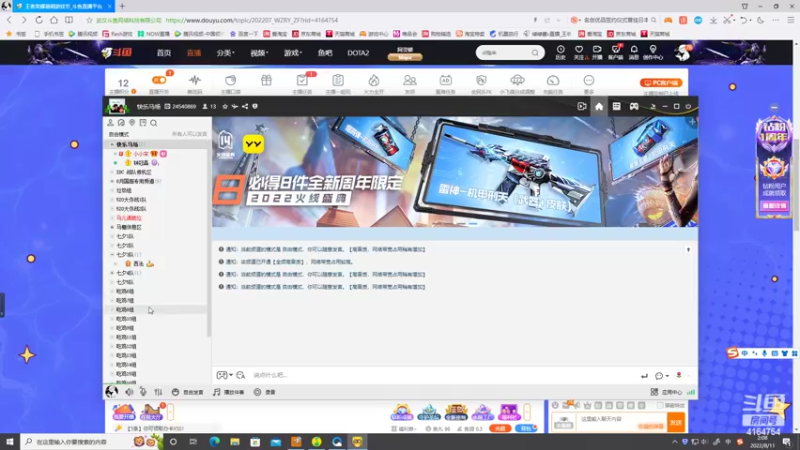This screenshot has height=450, width=800.
Task: Click the search magnifier in channel sidebar
Action: pyautogui.click(x=154, y=123)
